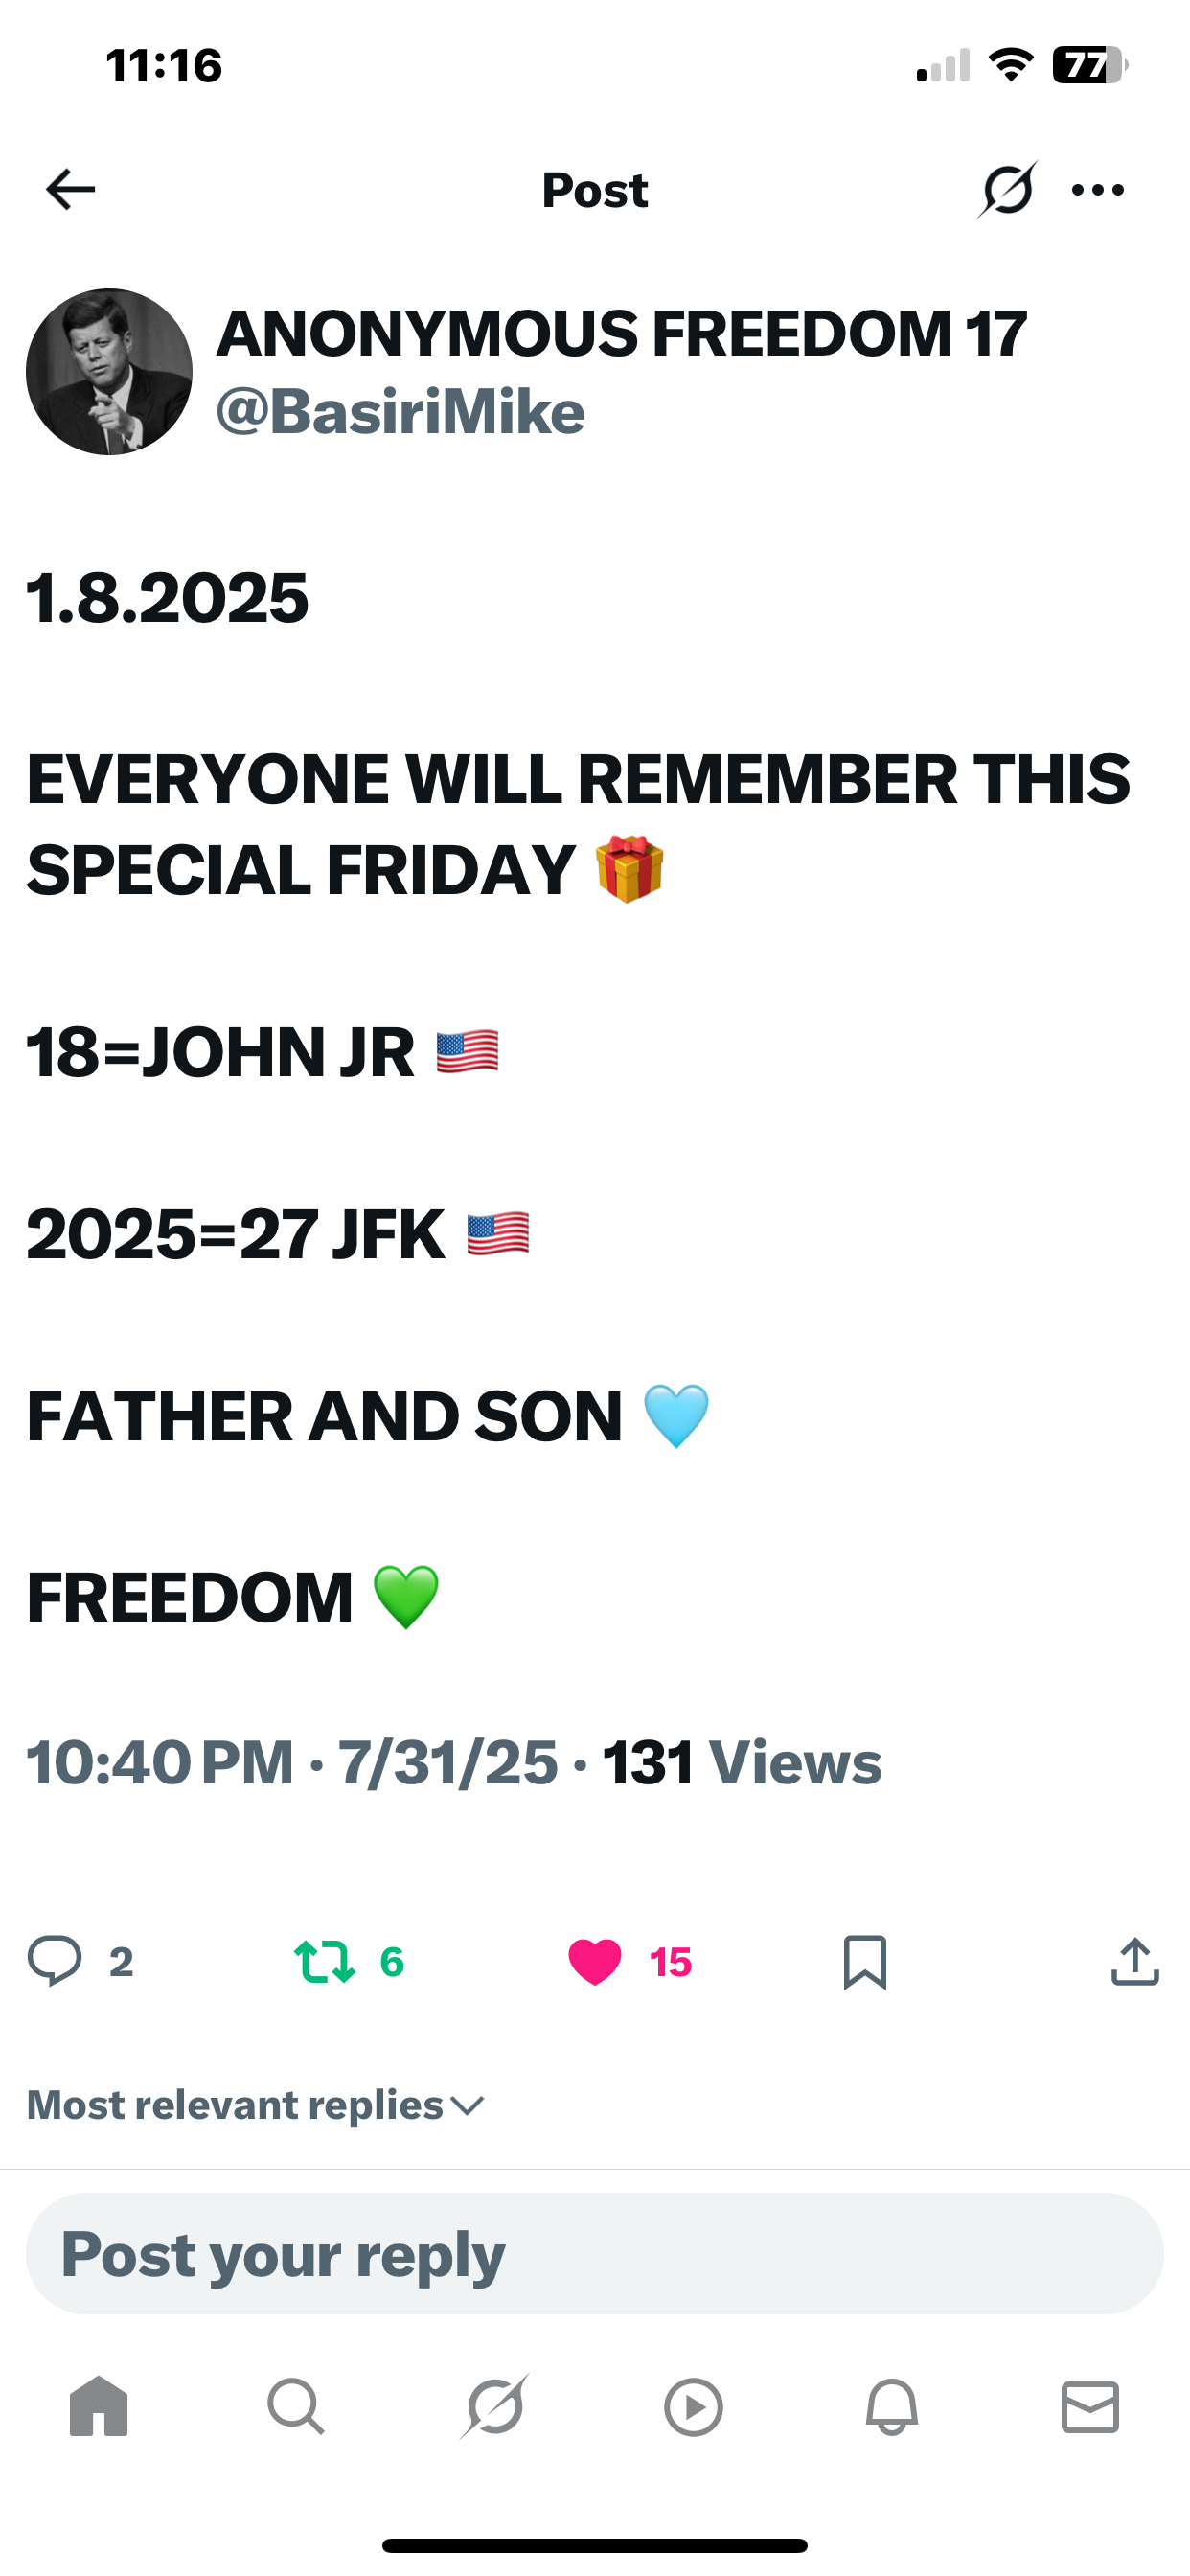1190x2576 pixels.
Task: Open Grok icon in post header
Action: coord(1007,189)
